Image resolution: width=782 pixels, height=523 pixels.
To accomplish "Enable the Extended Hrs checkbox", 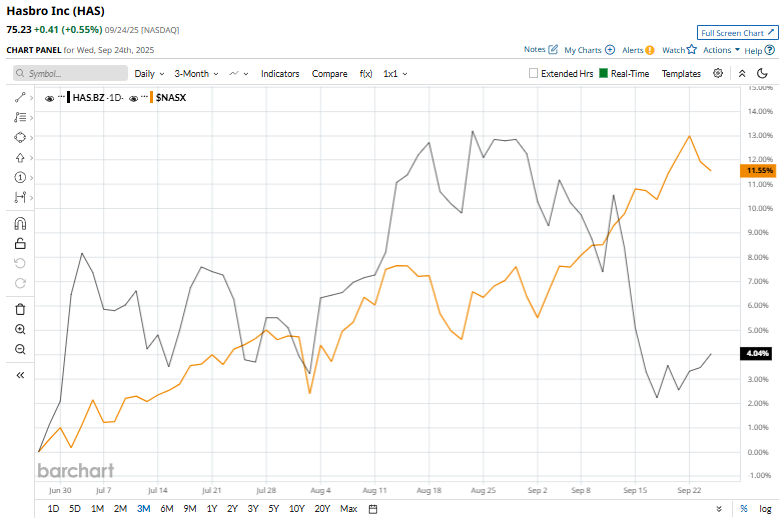I will click(x=533, y=73).
